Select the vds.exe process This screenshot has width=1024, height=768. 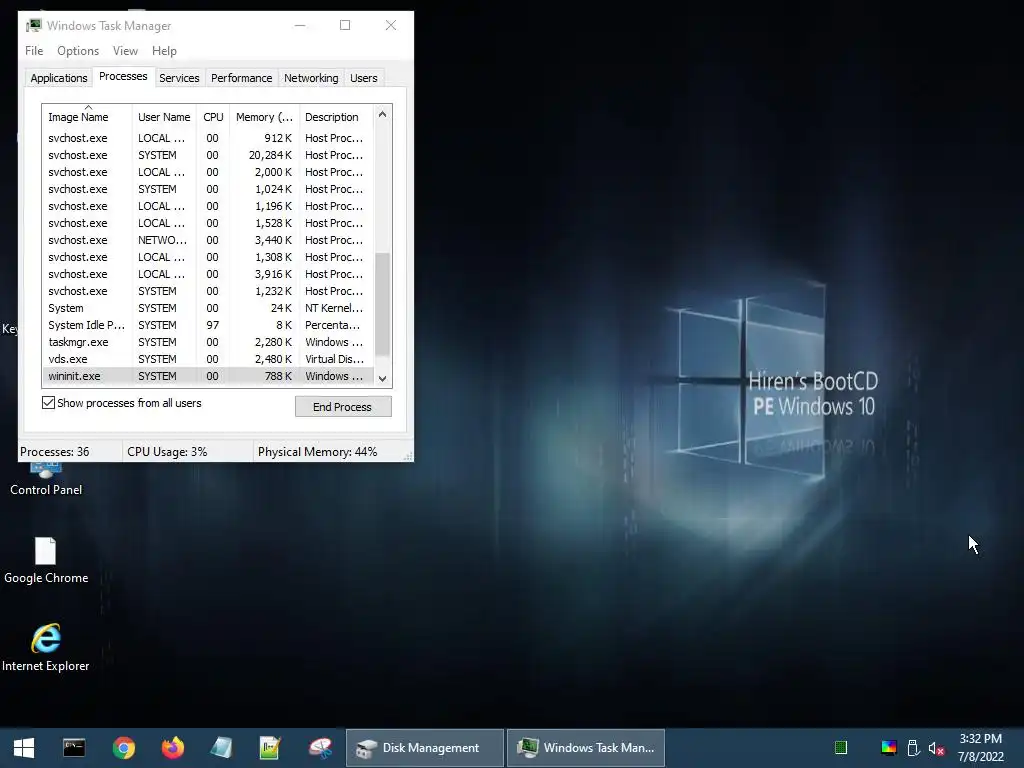(x=208, y=359)
